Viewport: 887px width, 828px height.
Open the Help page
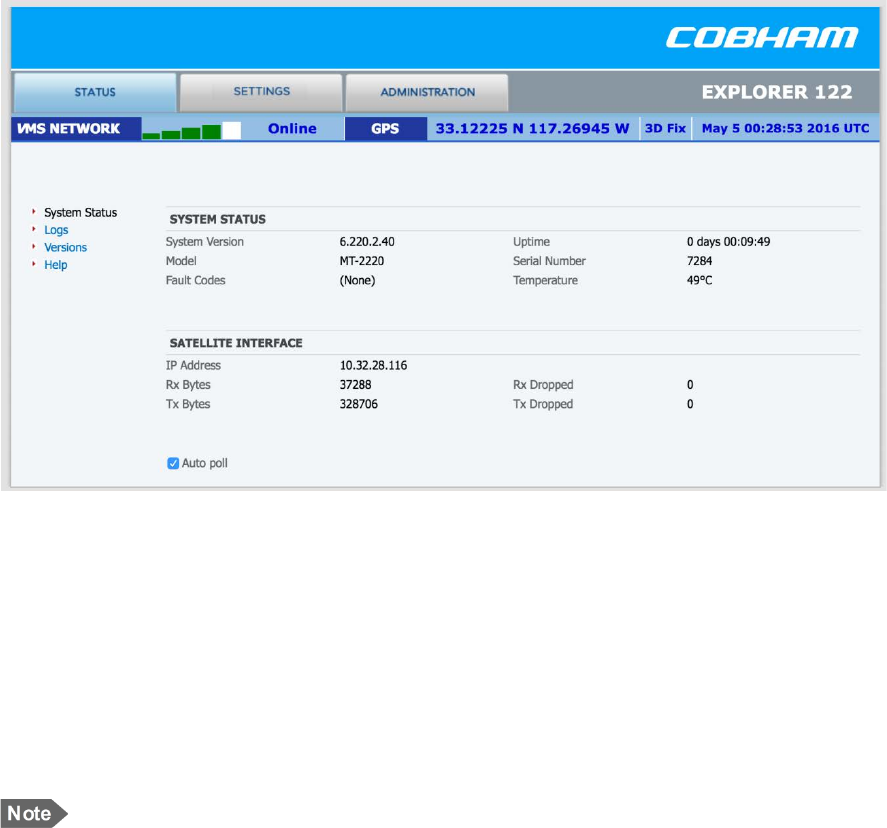pyautogui.click(x=55, y=265)
